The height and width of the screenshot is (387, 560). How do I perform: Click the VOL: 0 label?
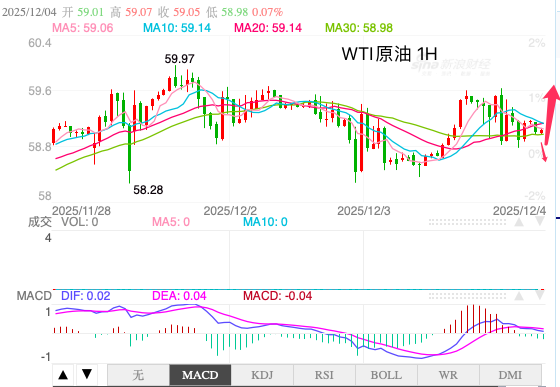[x=80, y=222]
